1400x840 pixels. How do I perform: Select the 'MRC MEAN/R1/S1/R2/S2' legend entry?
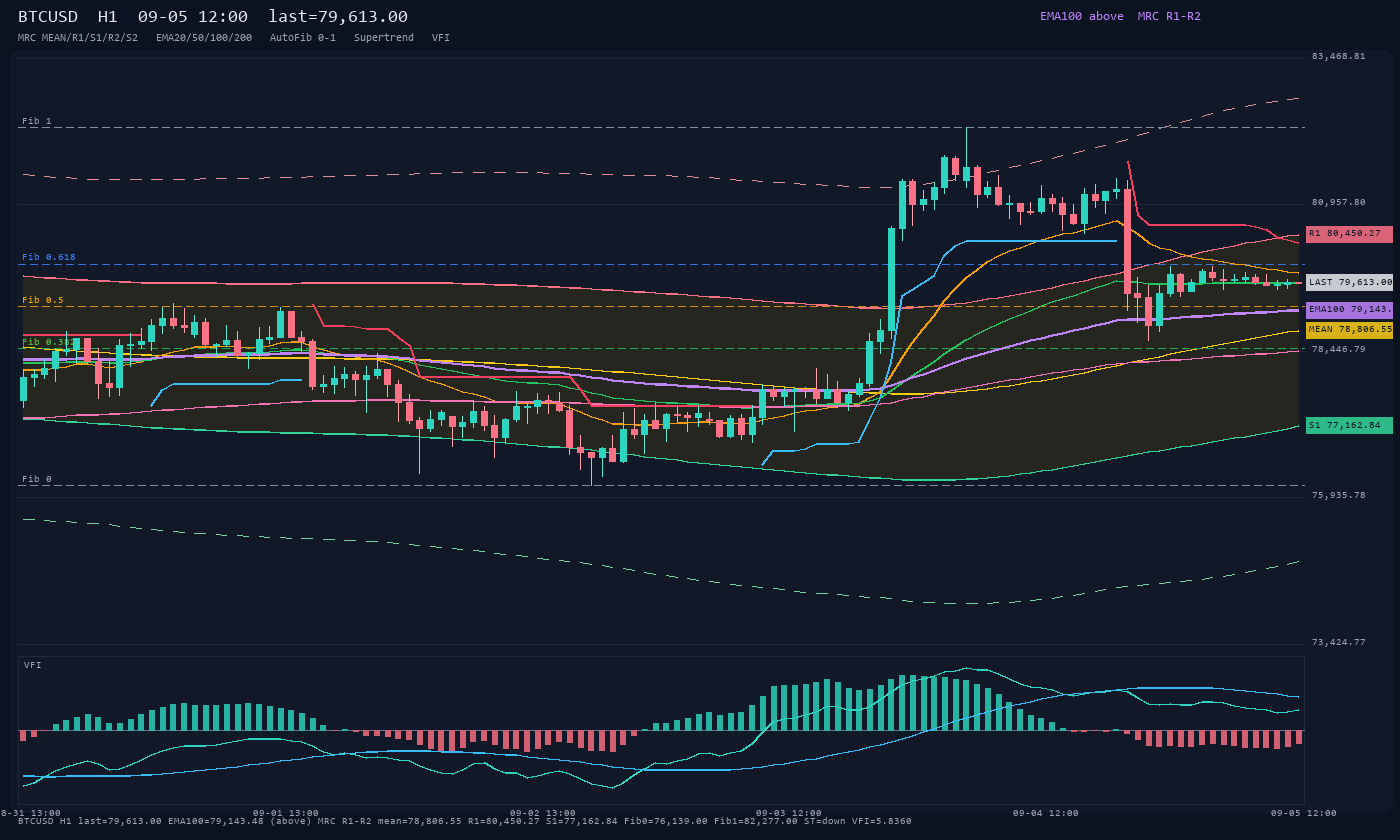click(78, 38)
